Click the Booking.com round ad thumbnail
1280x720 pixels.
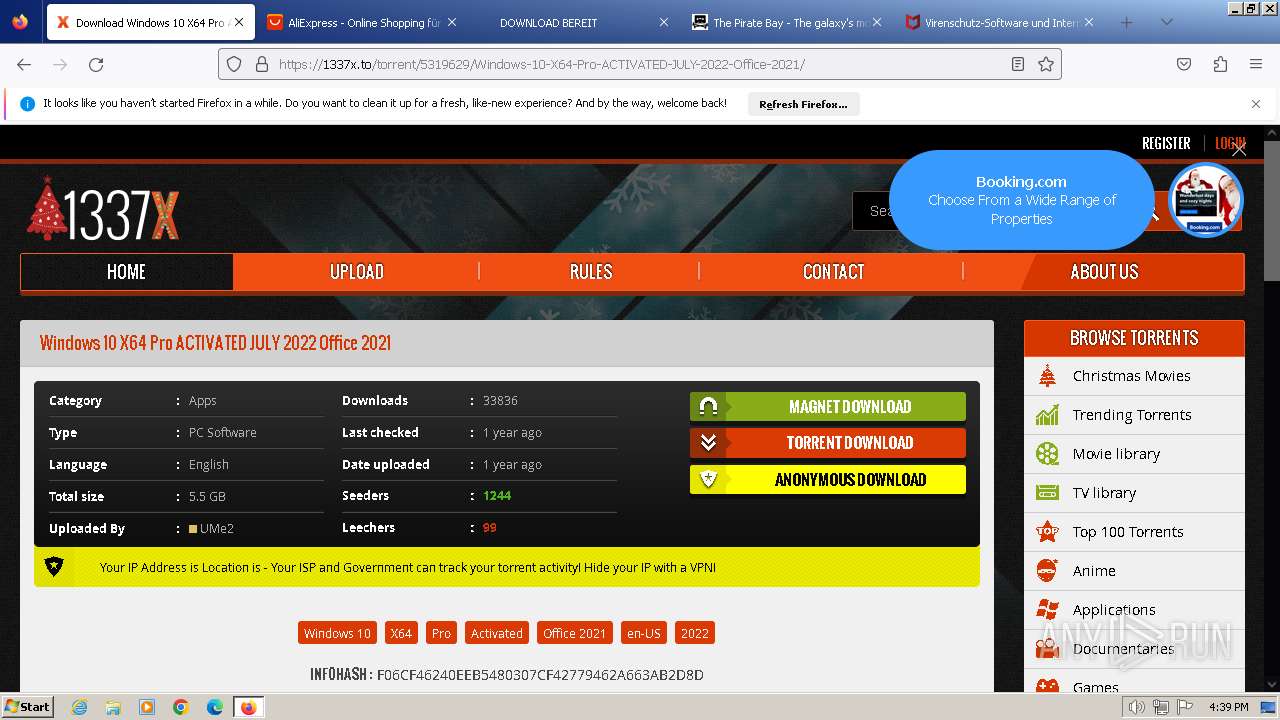click(x=1205, y=200)
